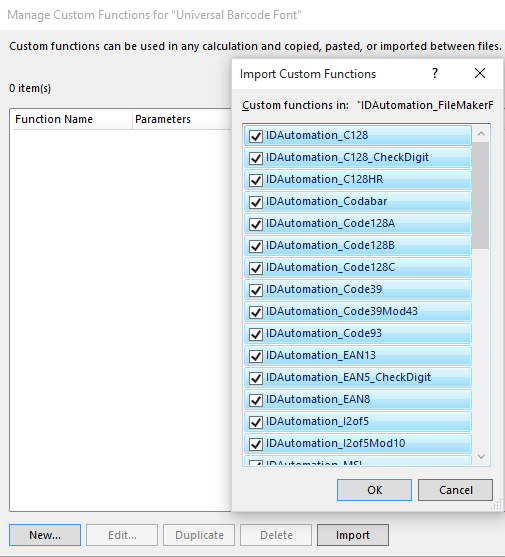Select the IDAutomation_Code128B function name
Image resolution: width=505 pixels, height=557 pixels.
(x=330, y=245)
